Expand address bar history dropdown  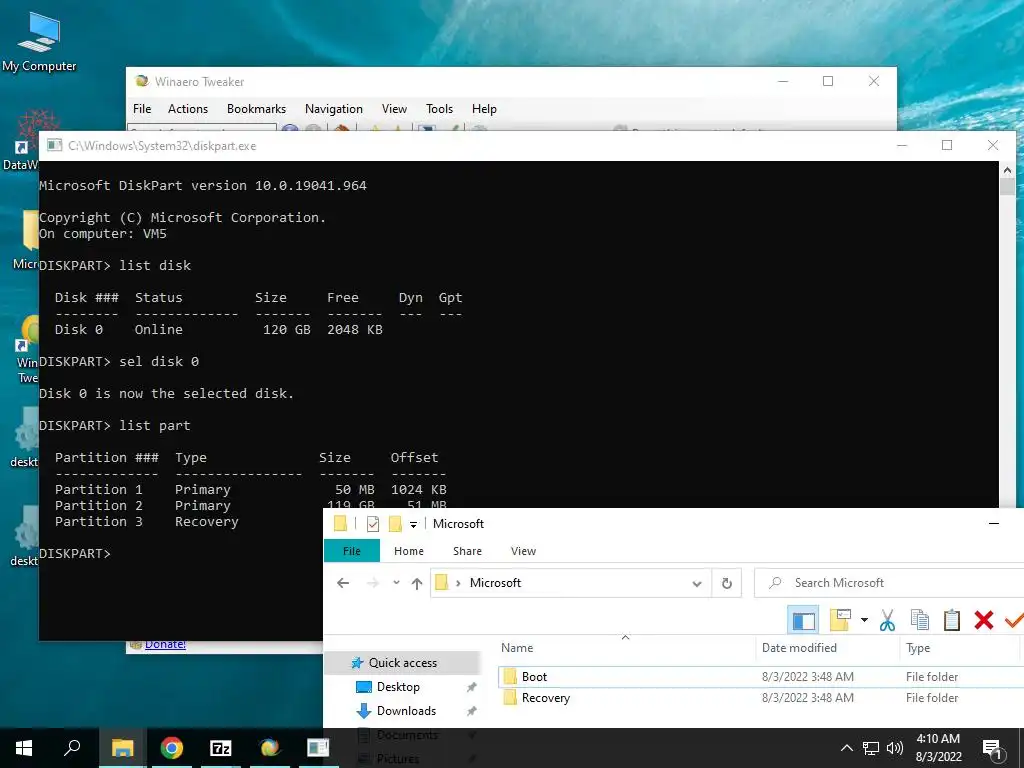(697, 584)
